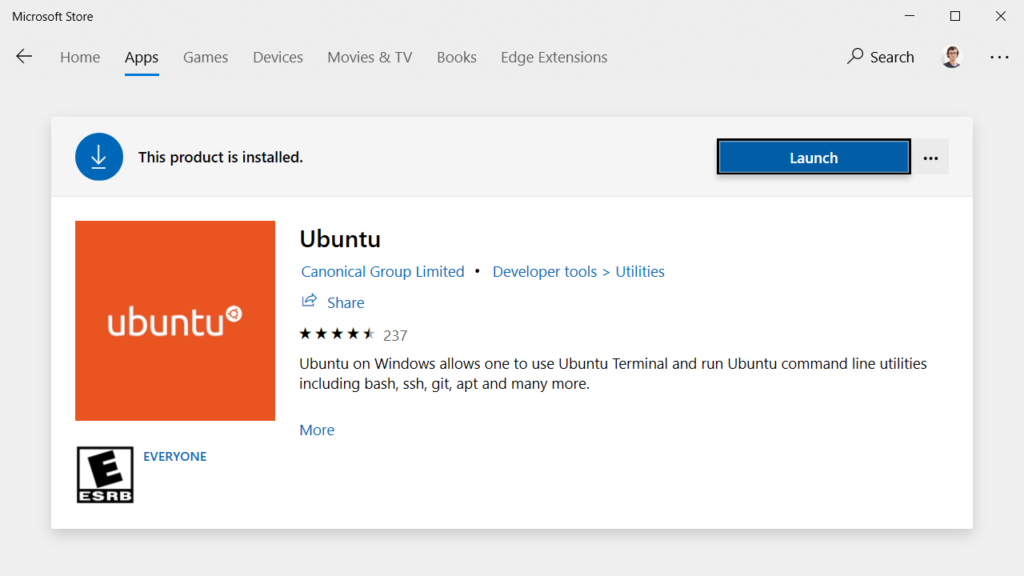Open the ellipsis menu beside Launch

[931, 157]
